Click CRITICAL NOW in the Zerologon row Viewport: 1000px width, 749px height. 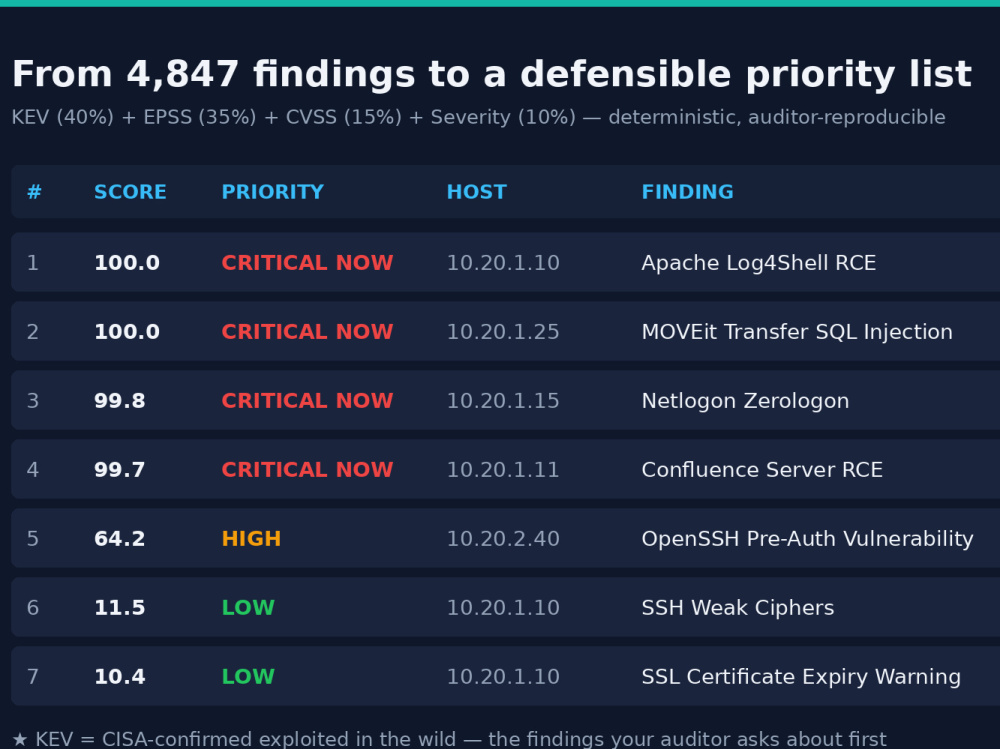307,401
